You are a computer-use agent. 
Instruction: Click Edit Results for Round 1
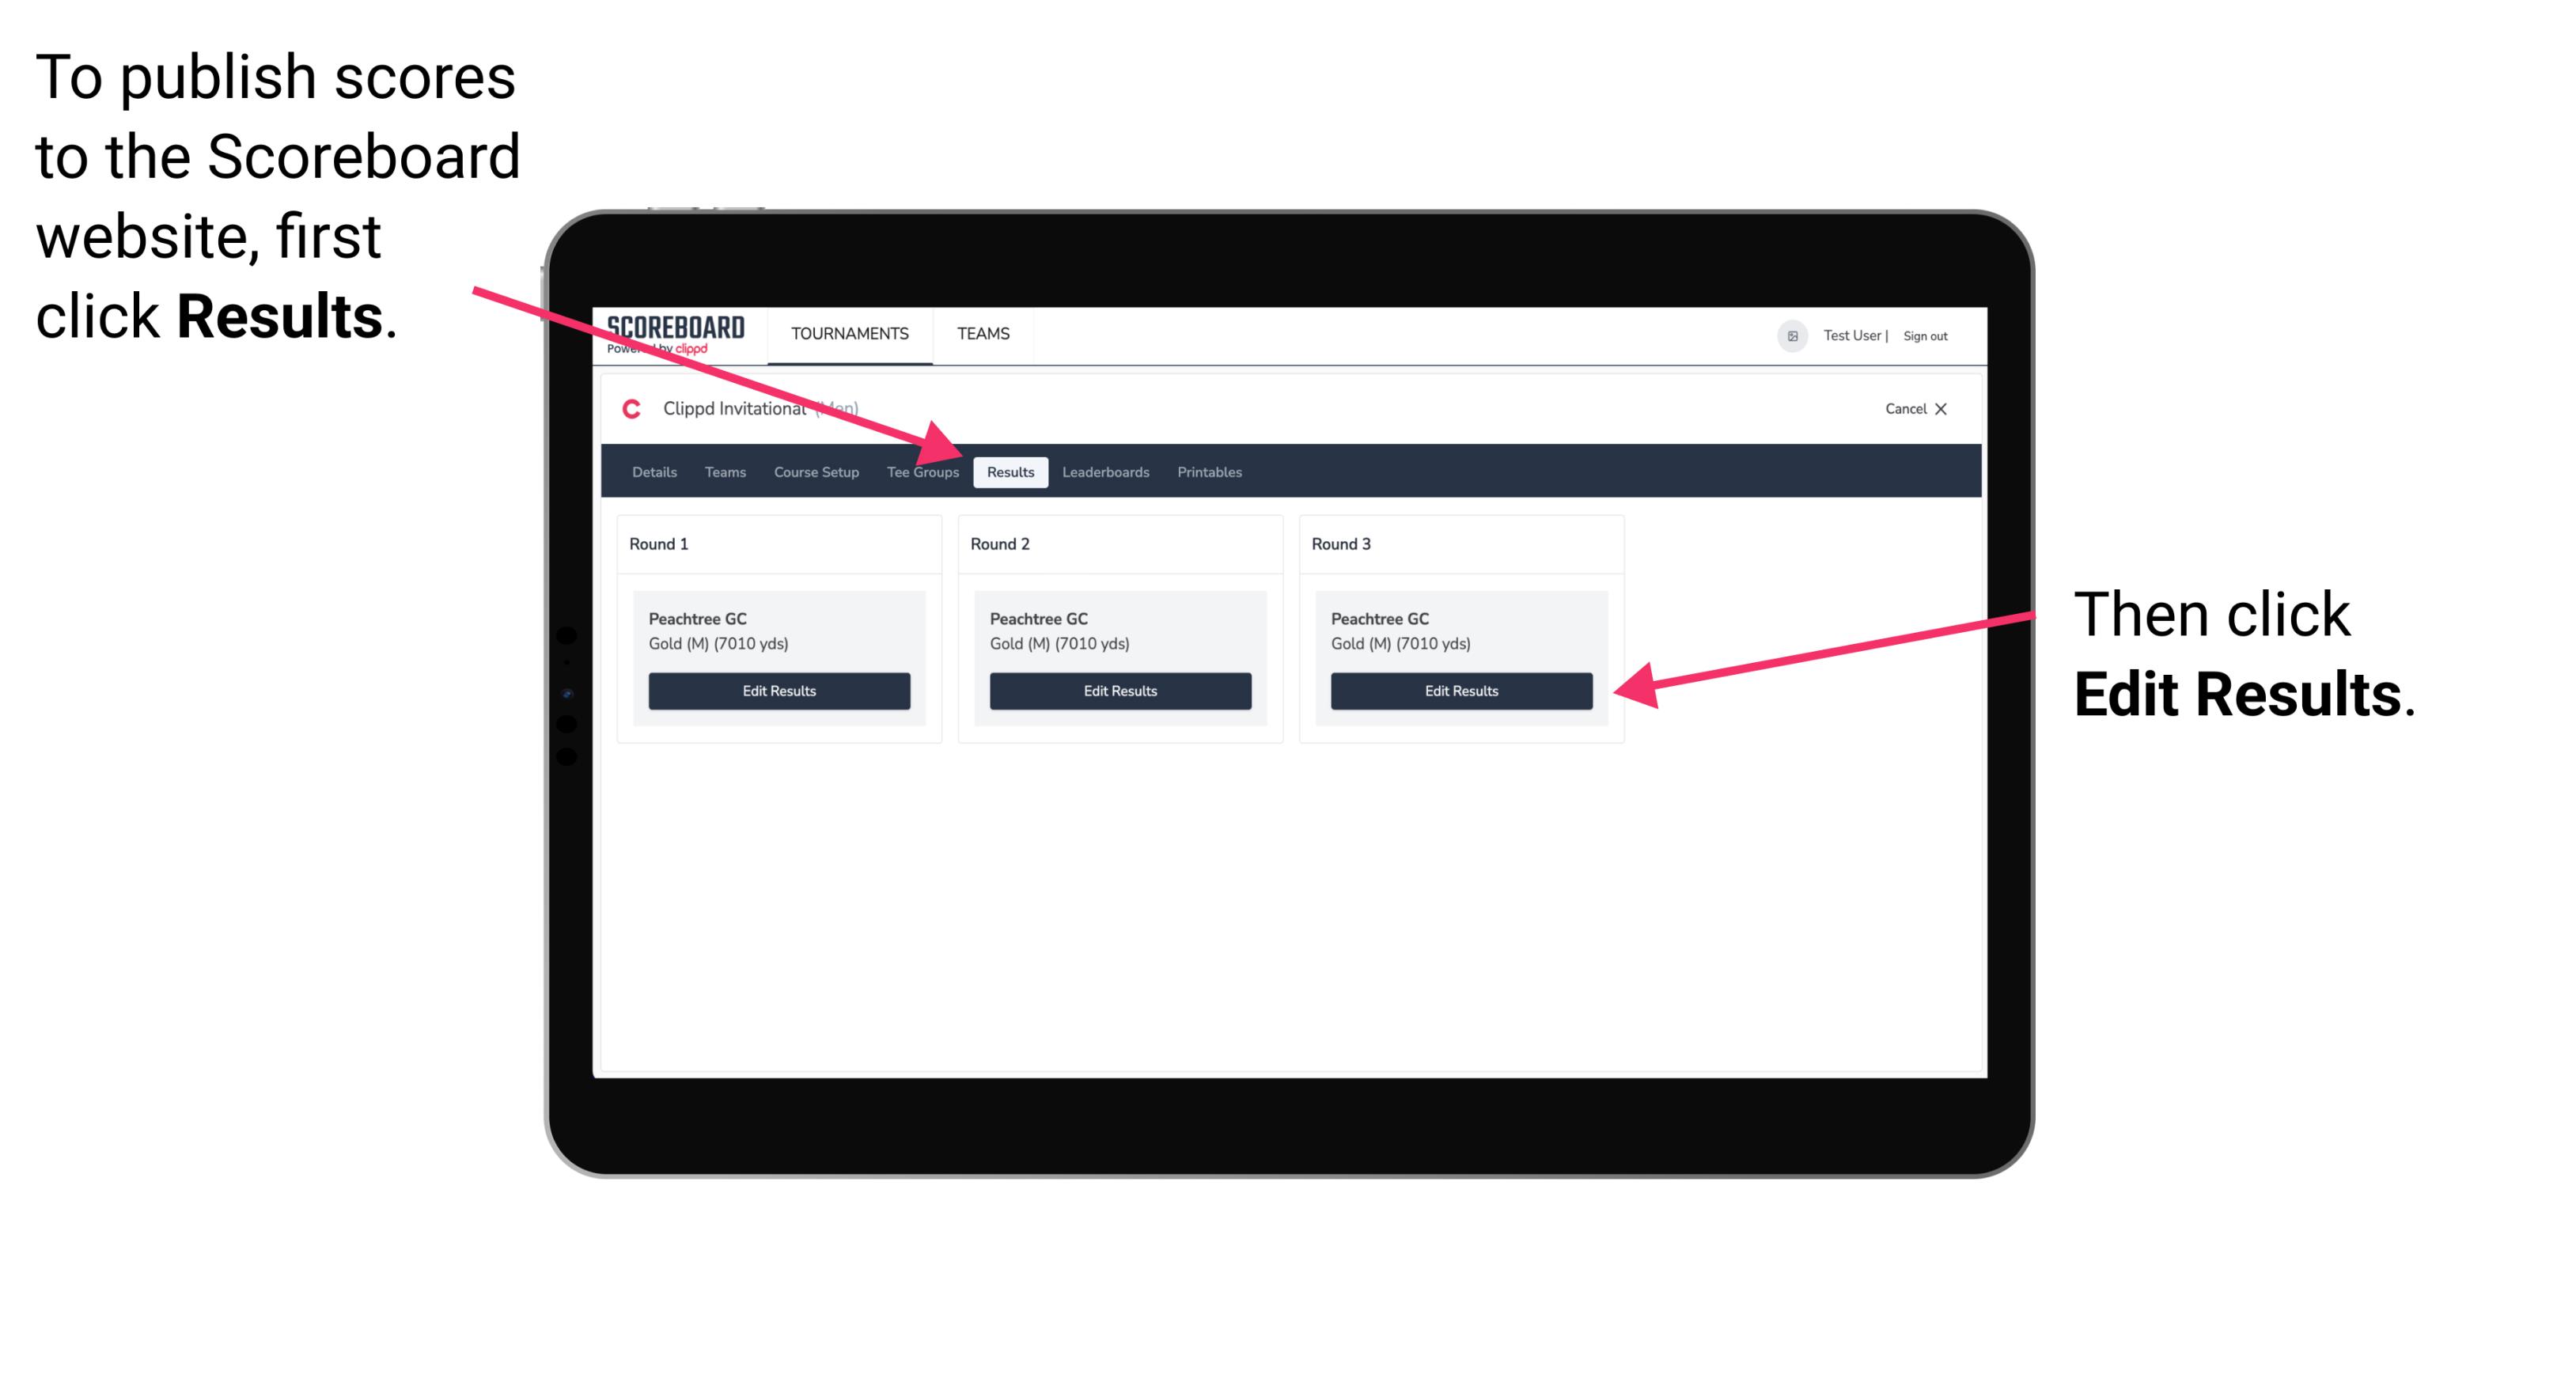(780, 691)
